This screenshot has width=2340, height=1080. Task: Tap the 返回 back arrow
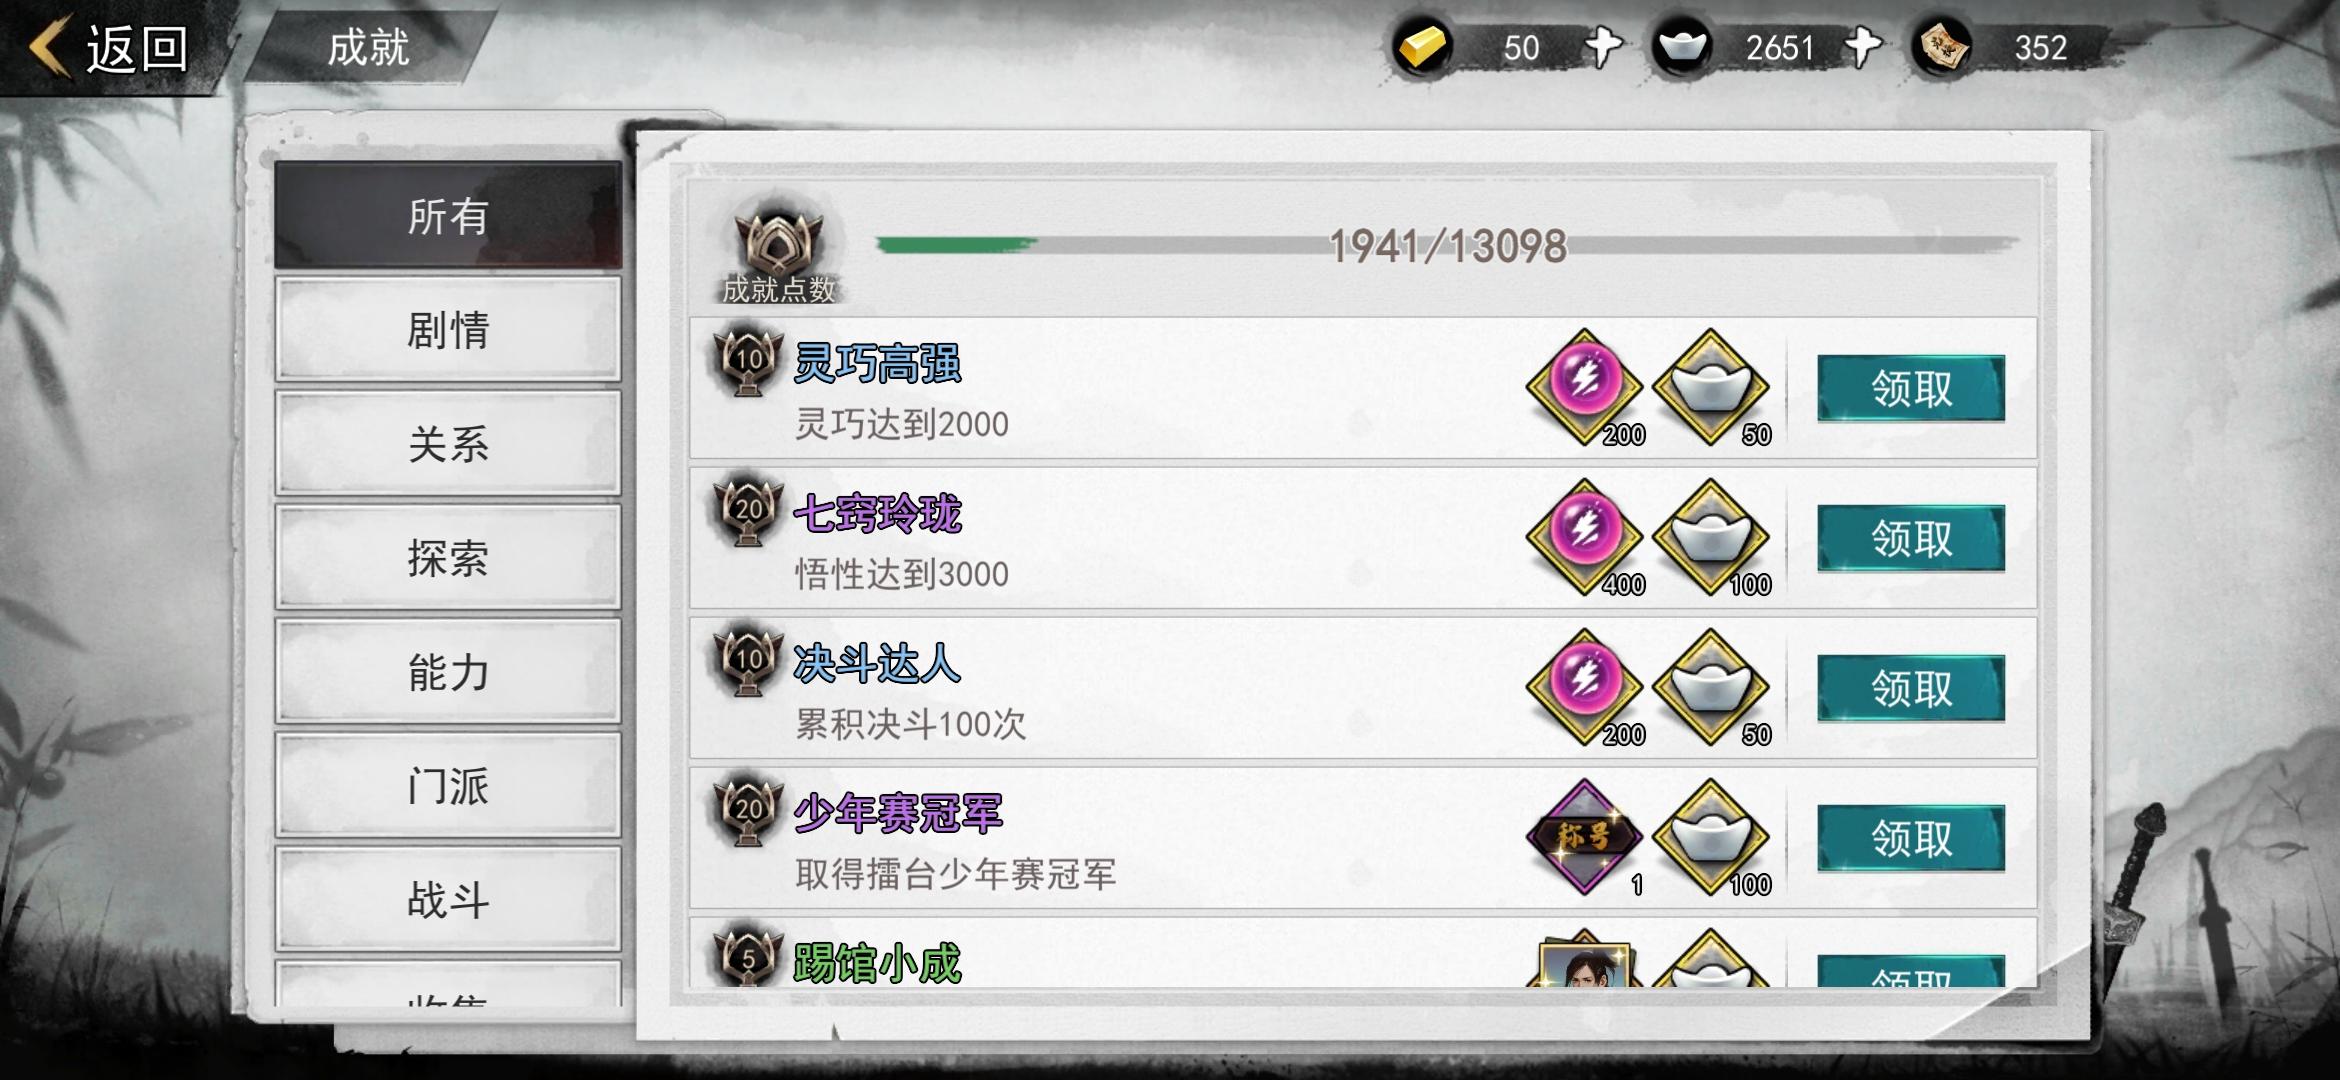108,47
